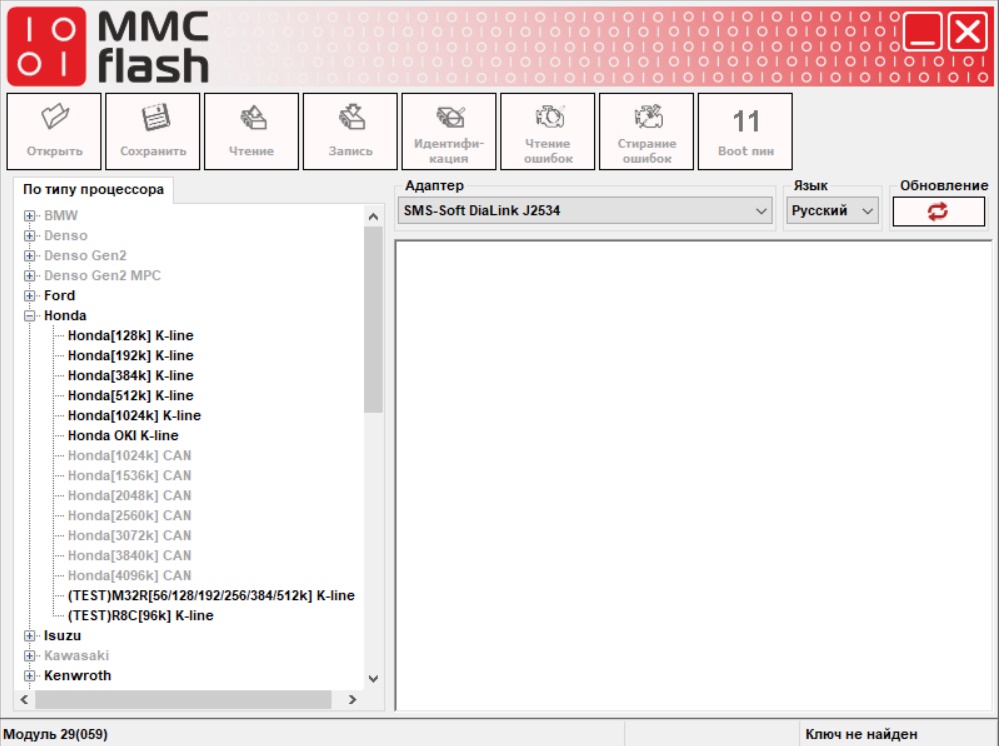999x746 pixels.
Task: Click the Стирание ошибок (Erase errors) icon
Action: coord(646,118)
